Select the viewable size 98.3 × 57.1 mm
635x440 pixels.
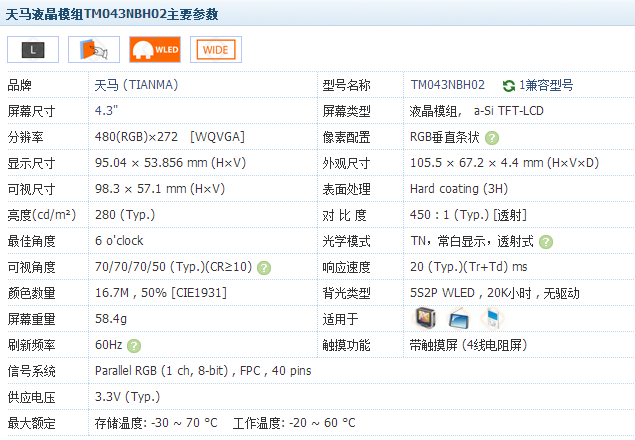(160, 189)
